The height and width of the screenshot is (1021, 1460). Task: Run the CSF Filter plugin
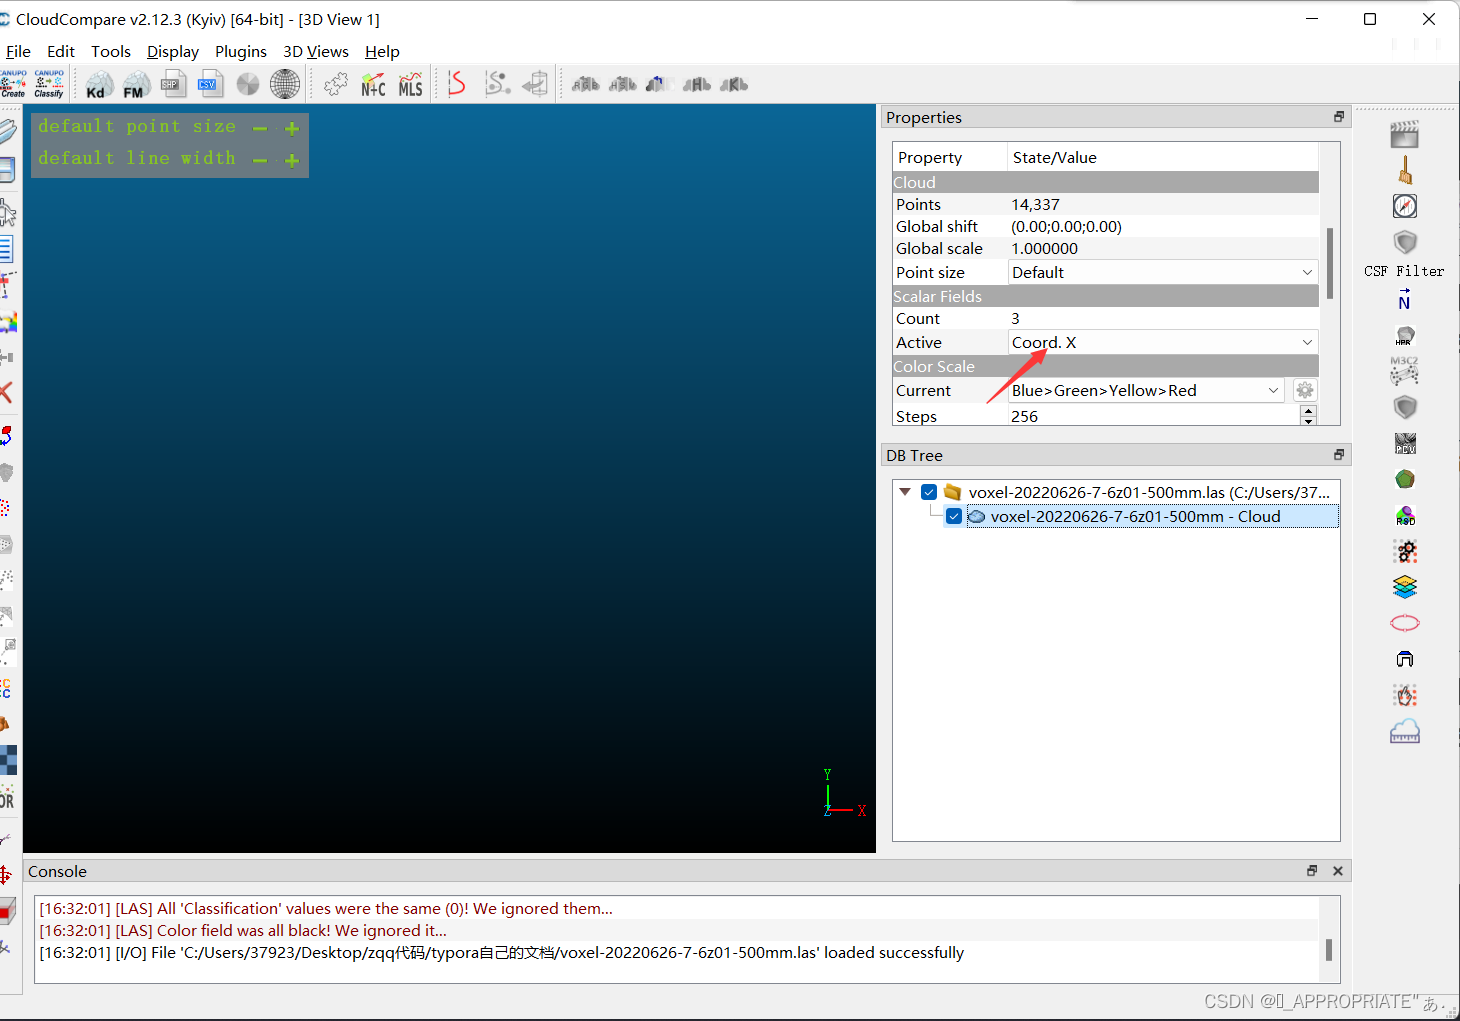pyautogui.click(x=1405, y=243)
